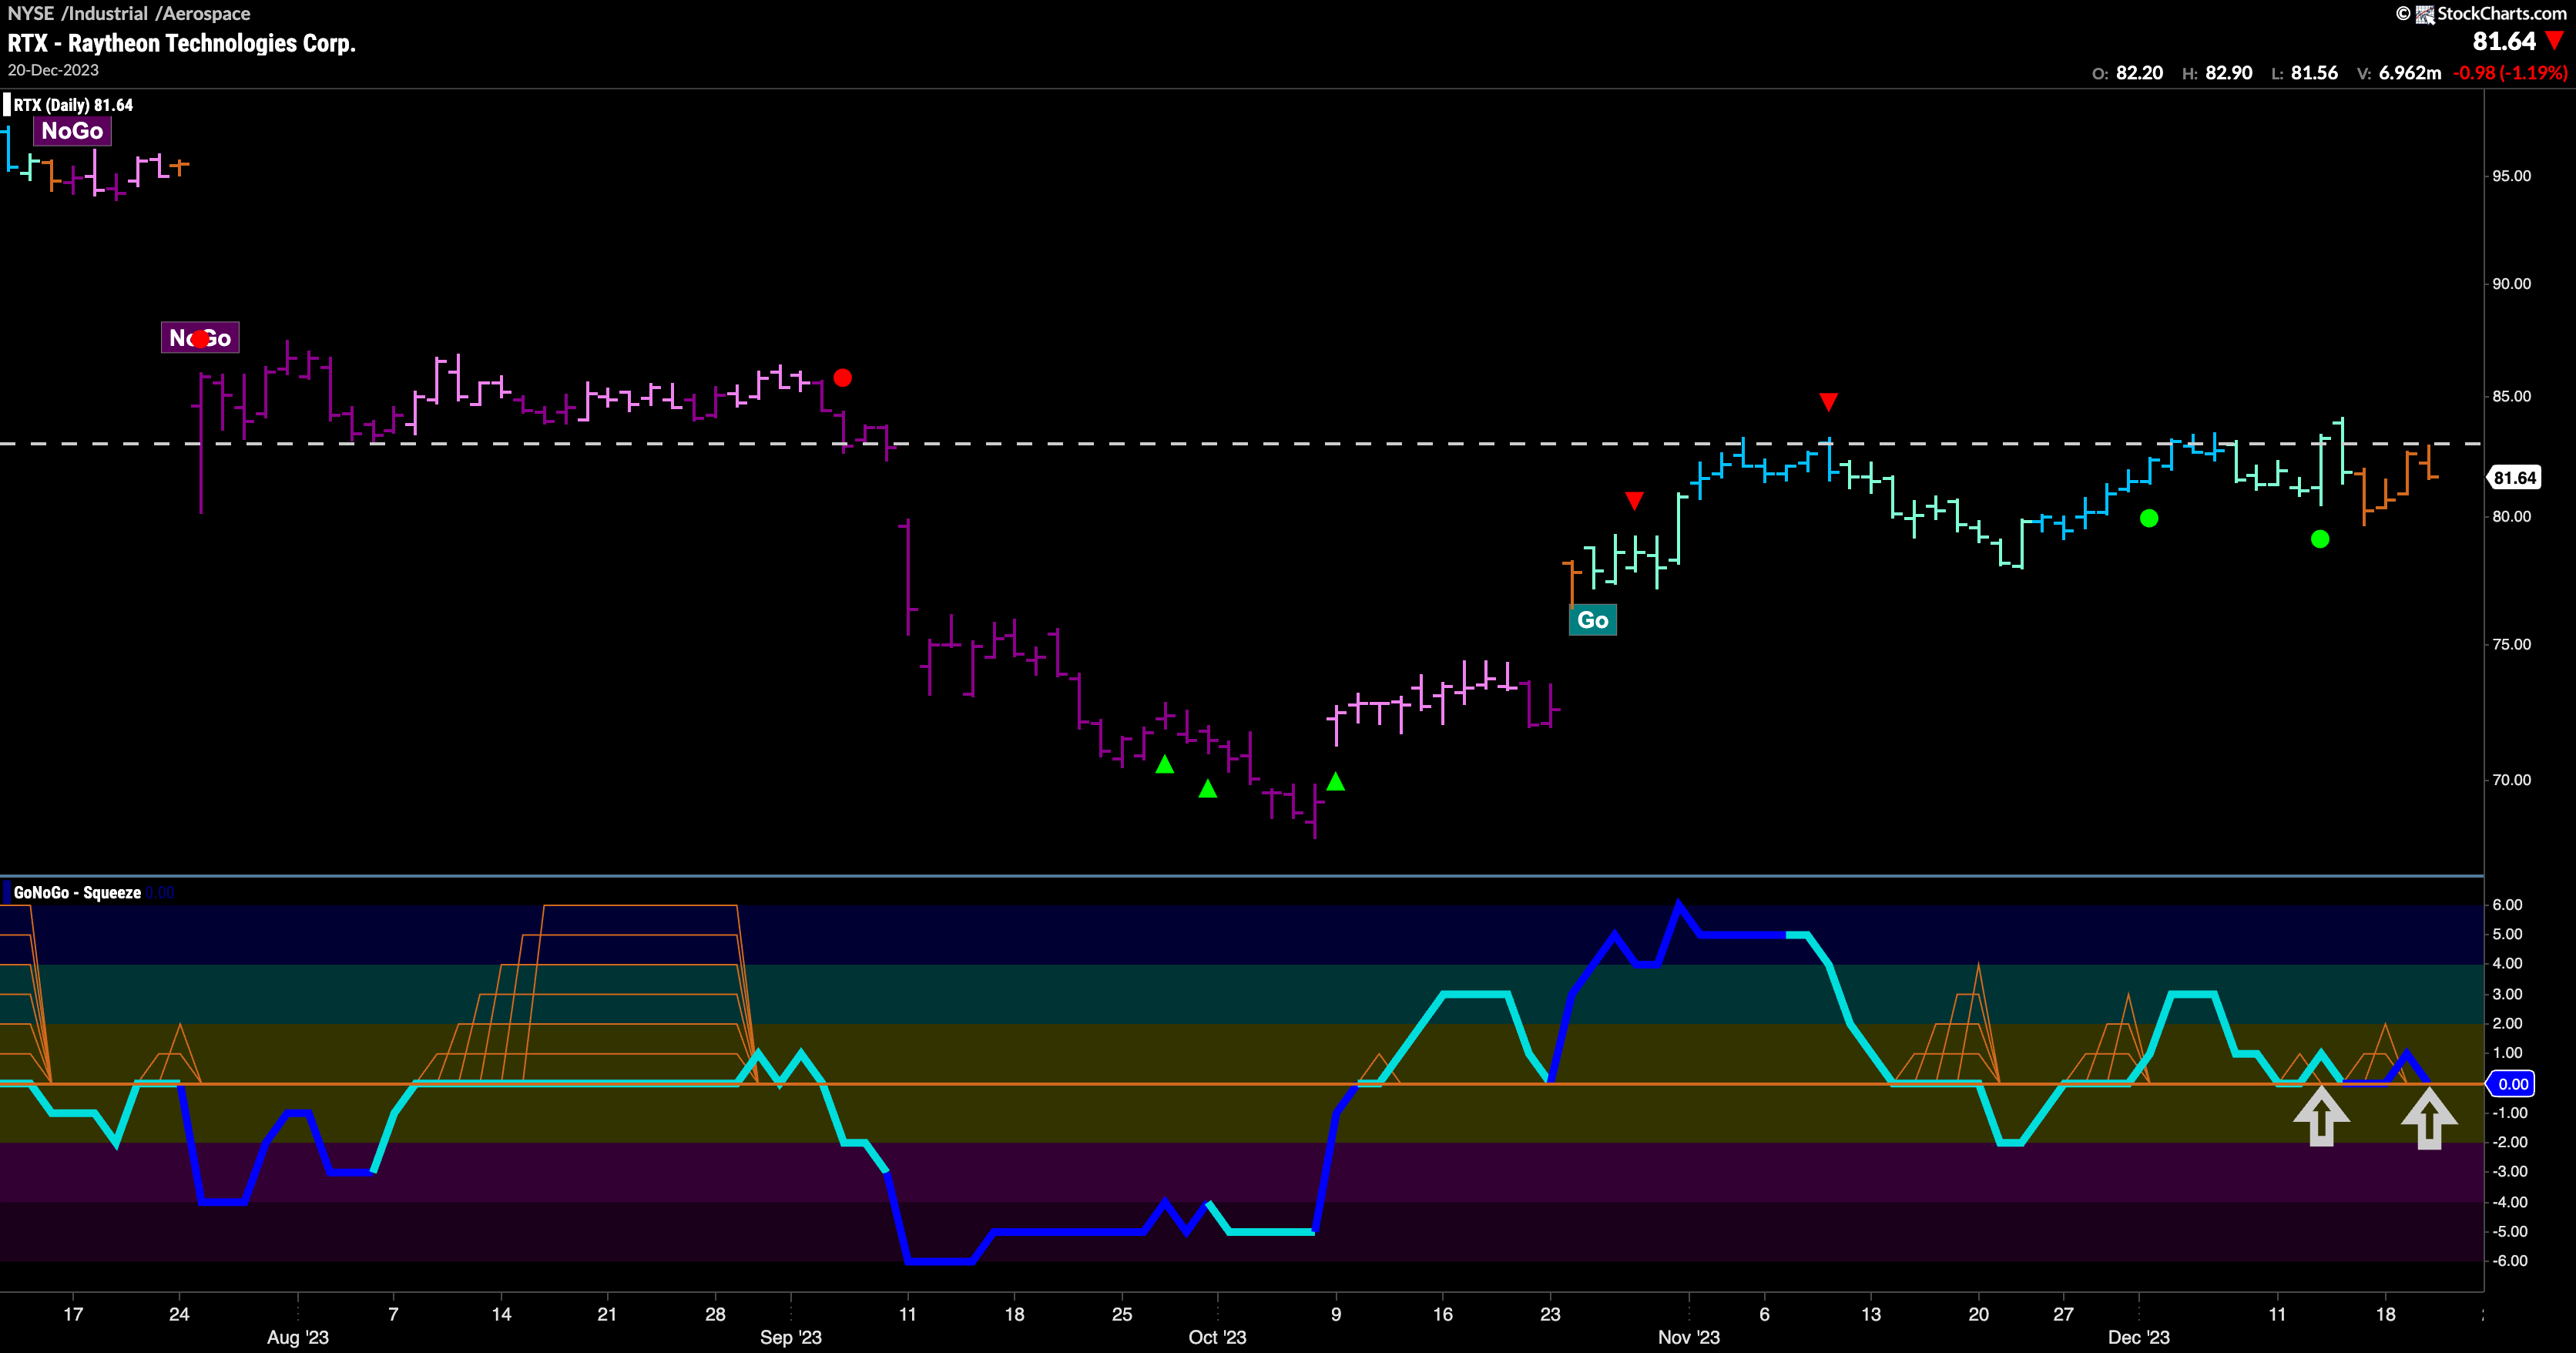The image size is (2576, 1353).
Task: Click the open value 82.20
Action: pos(2140,73)
